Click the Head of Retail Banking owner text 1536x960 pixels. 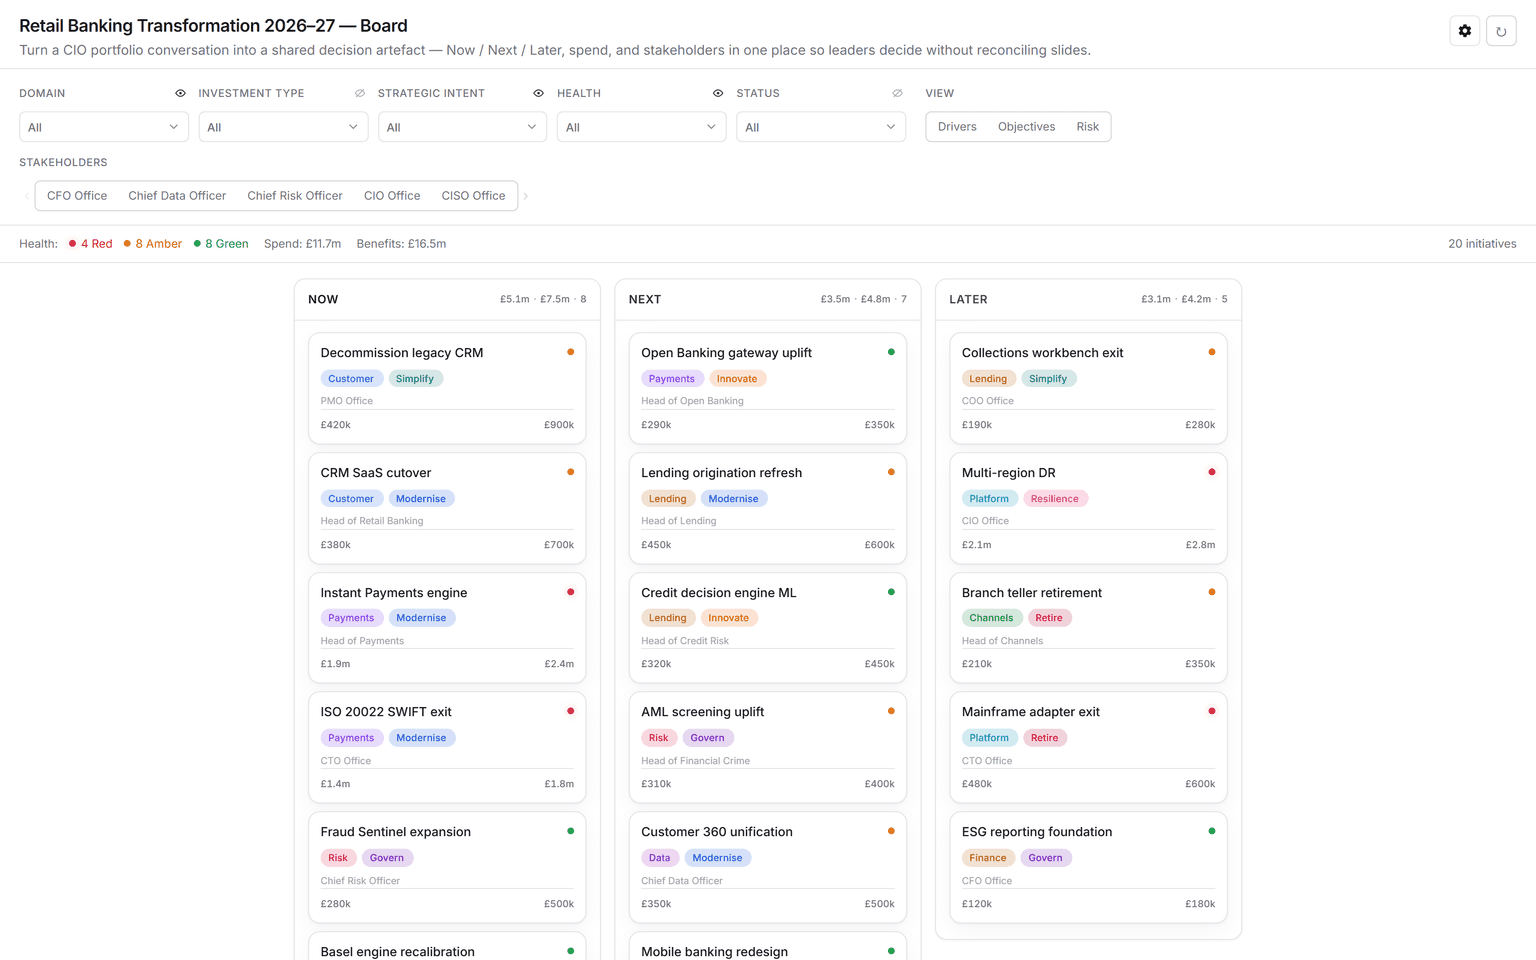(x=372, y=521)
